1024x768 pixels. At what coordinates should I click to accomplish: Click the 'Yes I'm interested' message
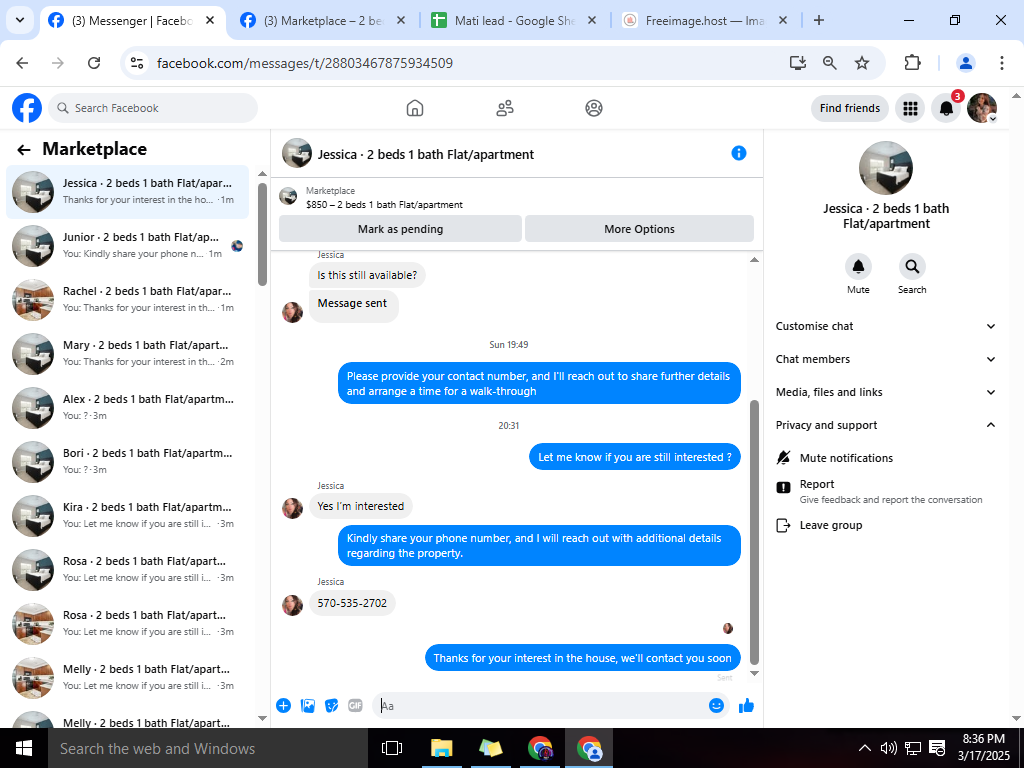coord(360,506)
